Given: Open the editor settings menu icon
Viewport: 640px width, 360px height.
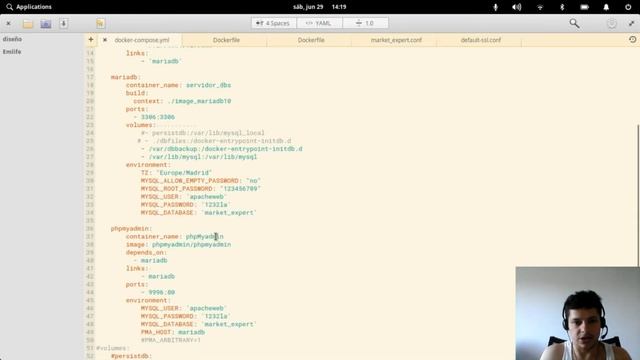Looking at the screenshot, I should click(611, 24).
